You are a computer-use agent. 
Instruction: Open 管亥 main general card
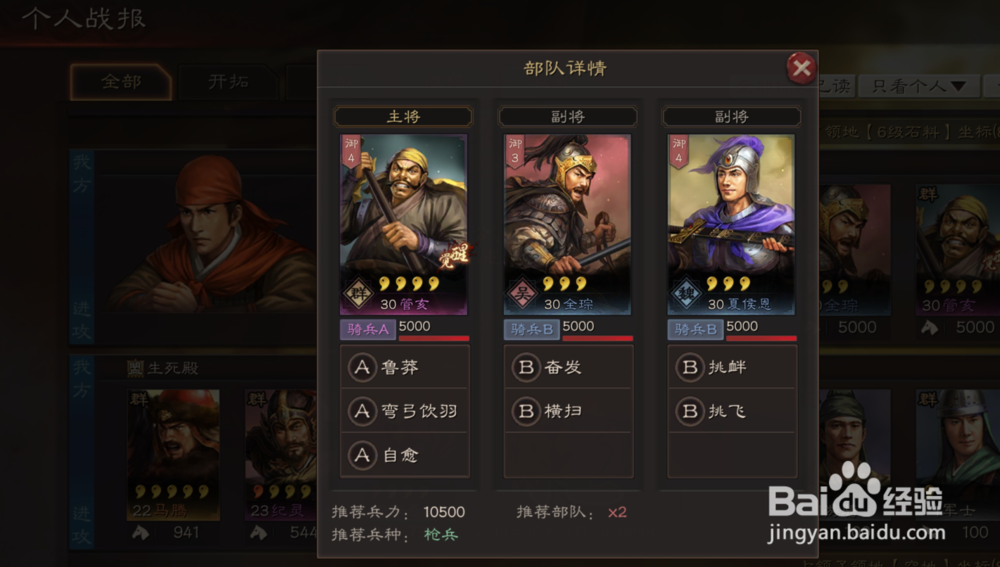click(x=404, y=225)
